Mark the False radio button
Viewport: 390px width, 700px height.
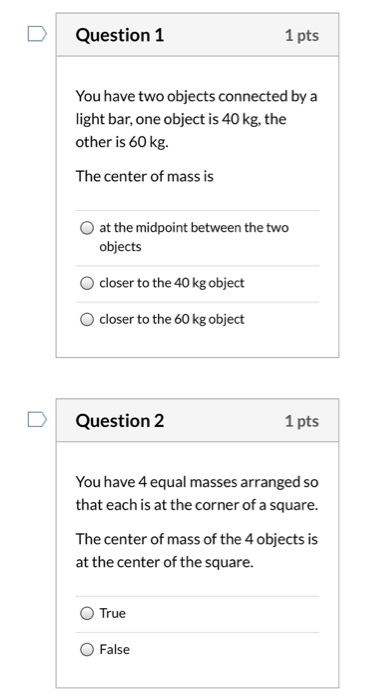point(87,650)
